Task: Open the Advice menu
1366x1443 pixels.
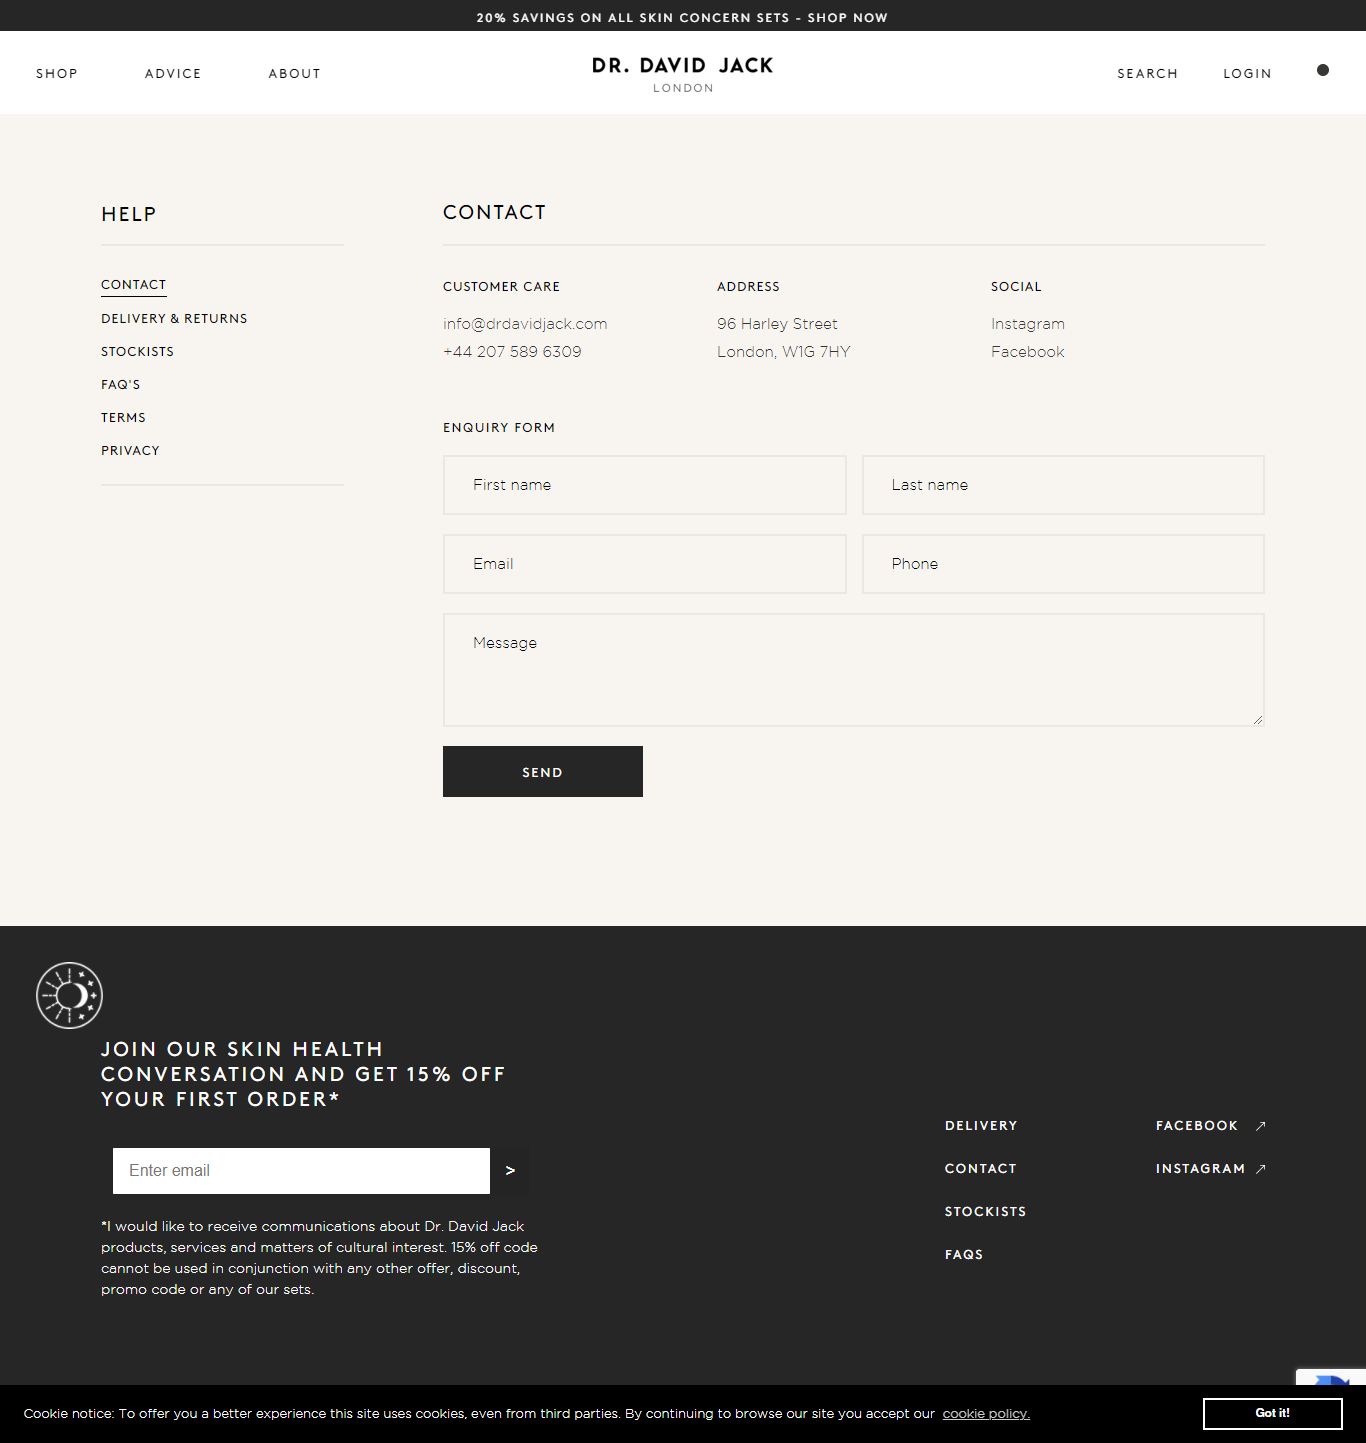Action: click(173, 74)
